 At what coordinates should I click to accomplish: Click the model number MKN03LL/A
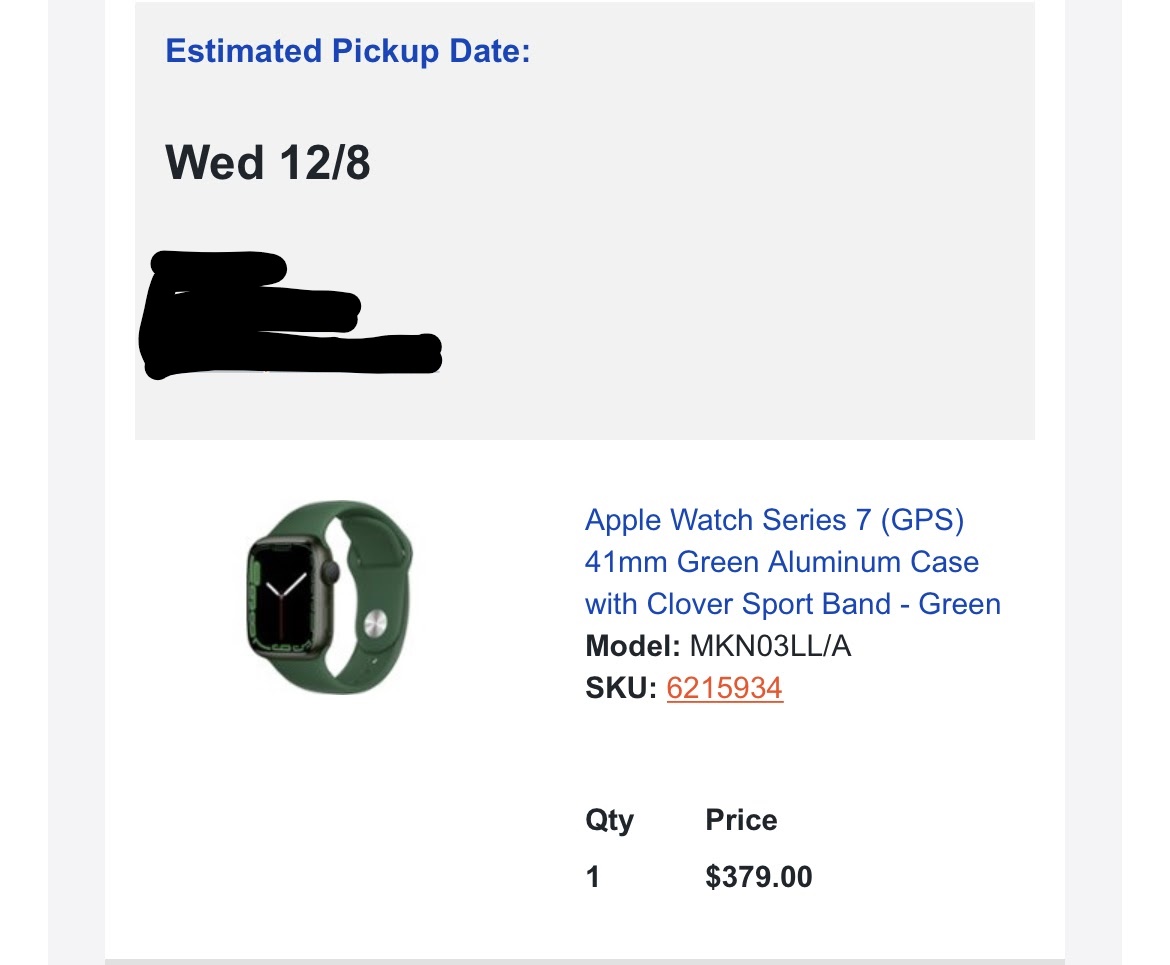pyautogui.click(x=770, y=646)
